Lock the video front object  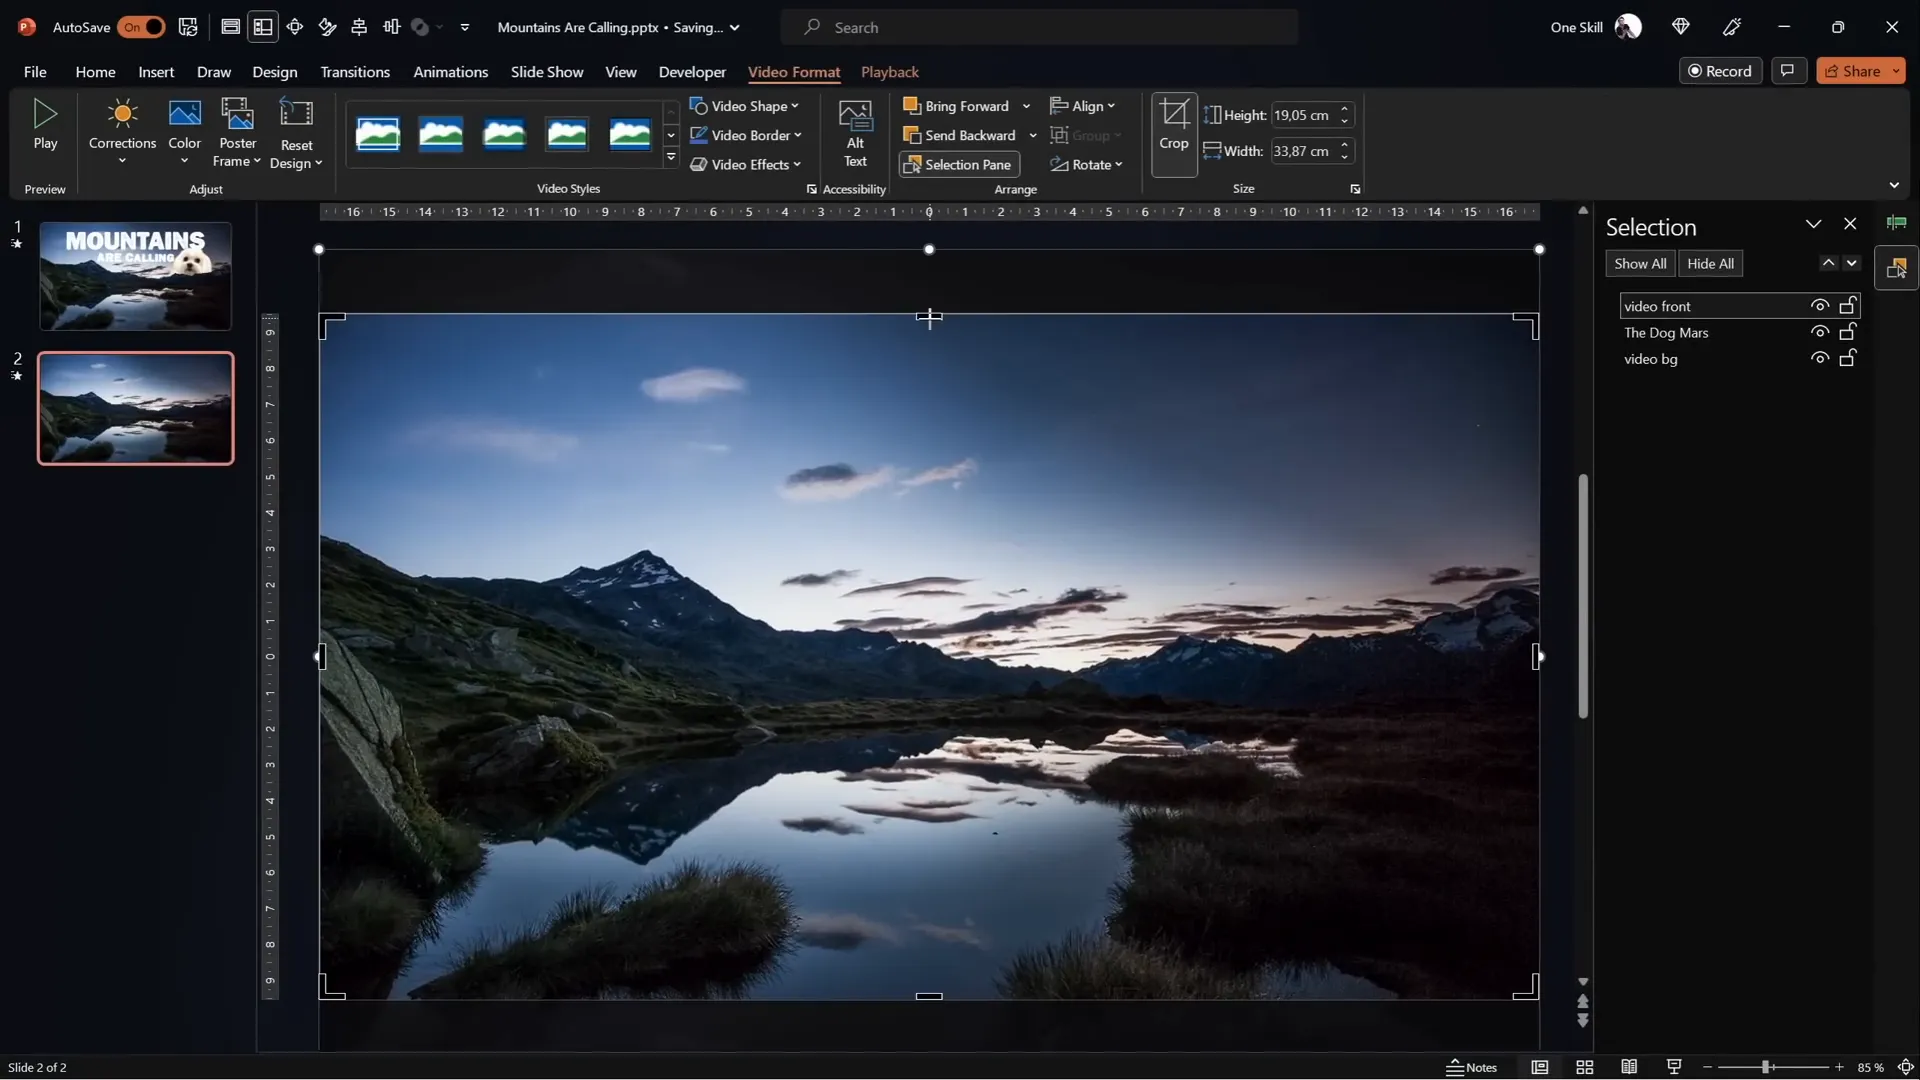tap(1848, 306)
